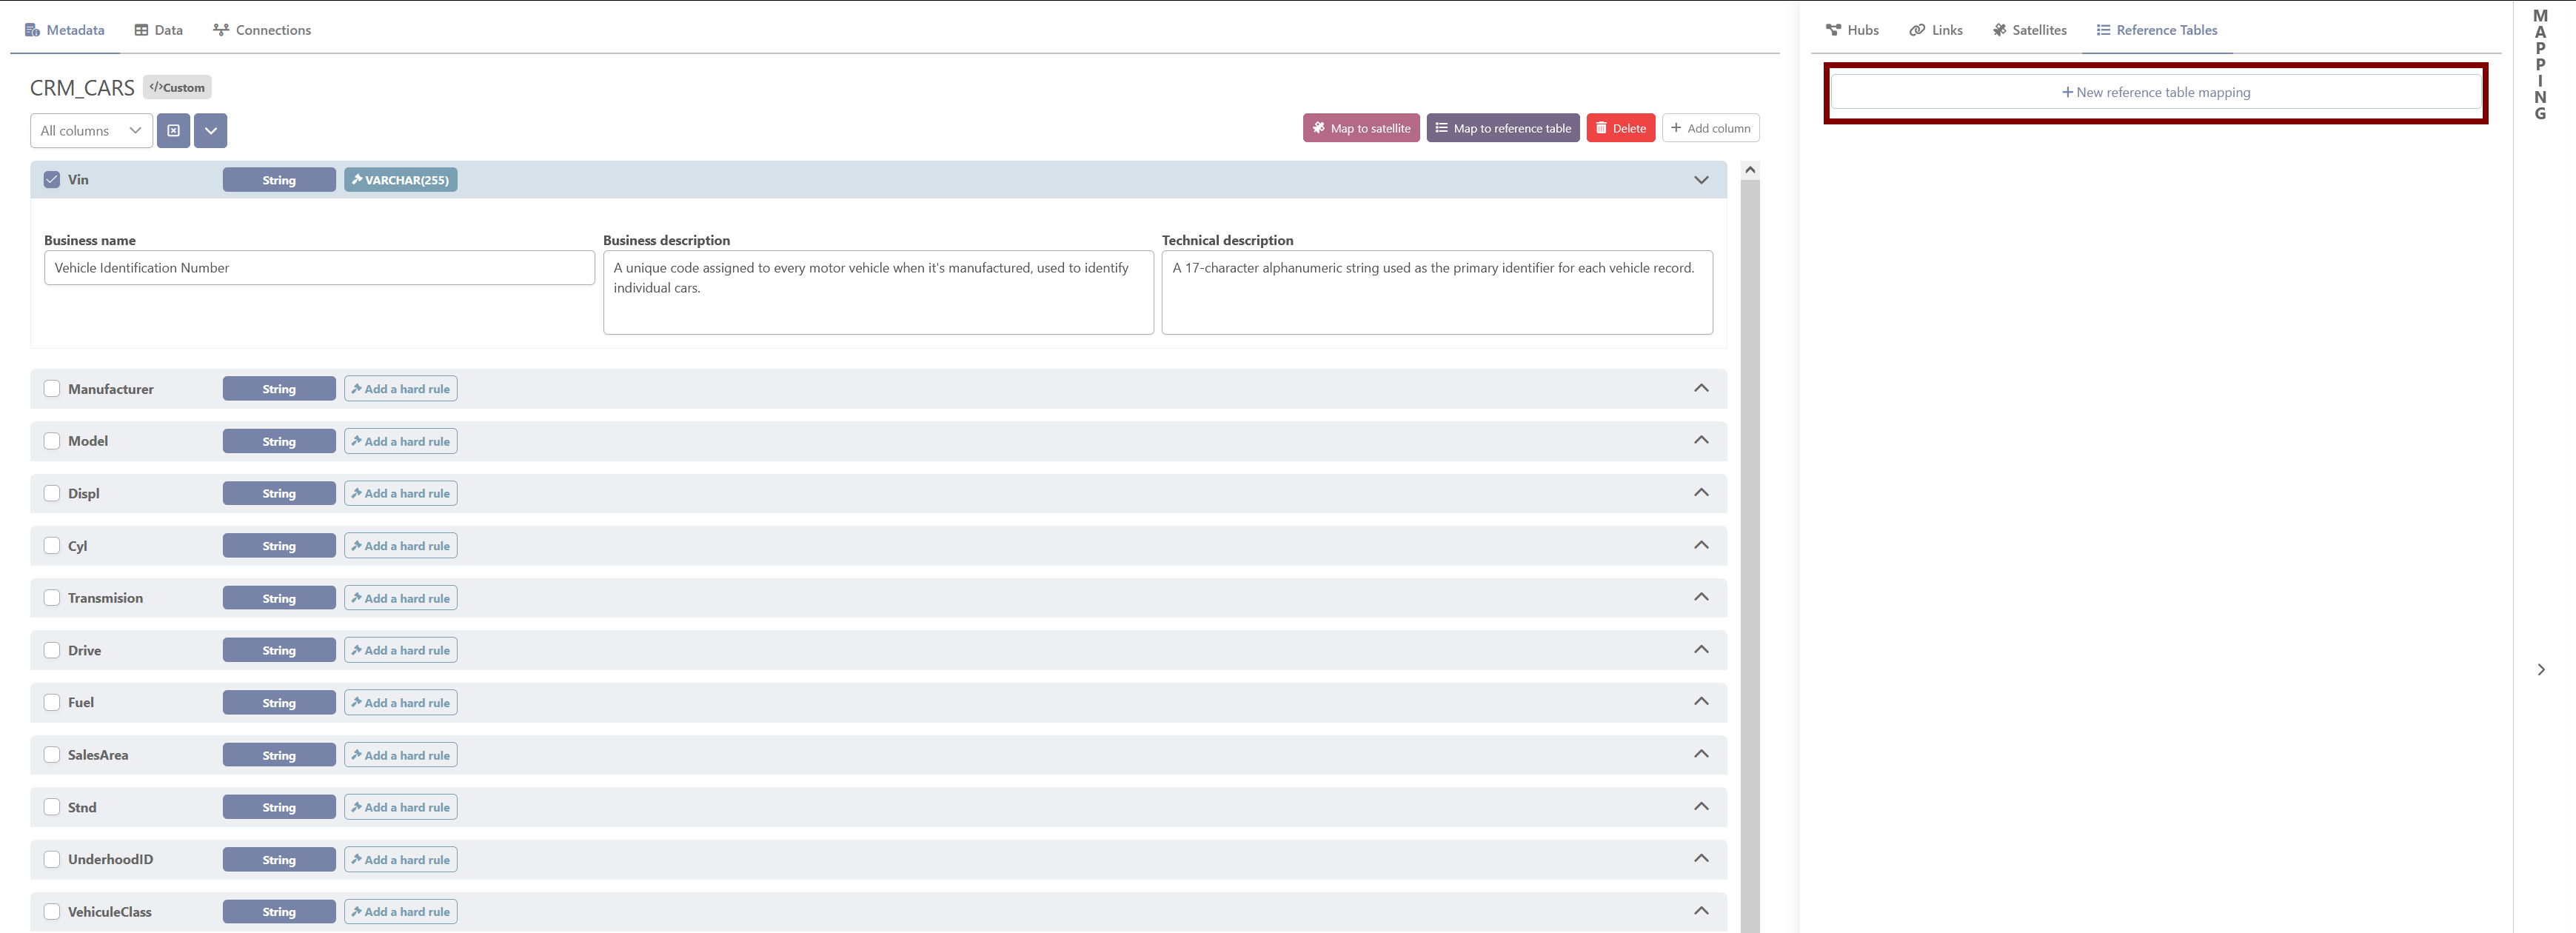Click the scrollbar up arrow
The width and height of the screenshot is (2576, 933).
[1750, 170]
